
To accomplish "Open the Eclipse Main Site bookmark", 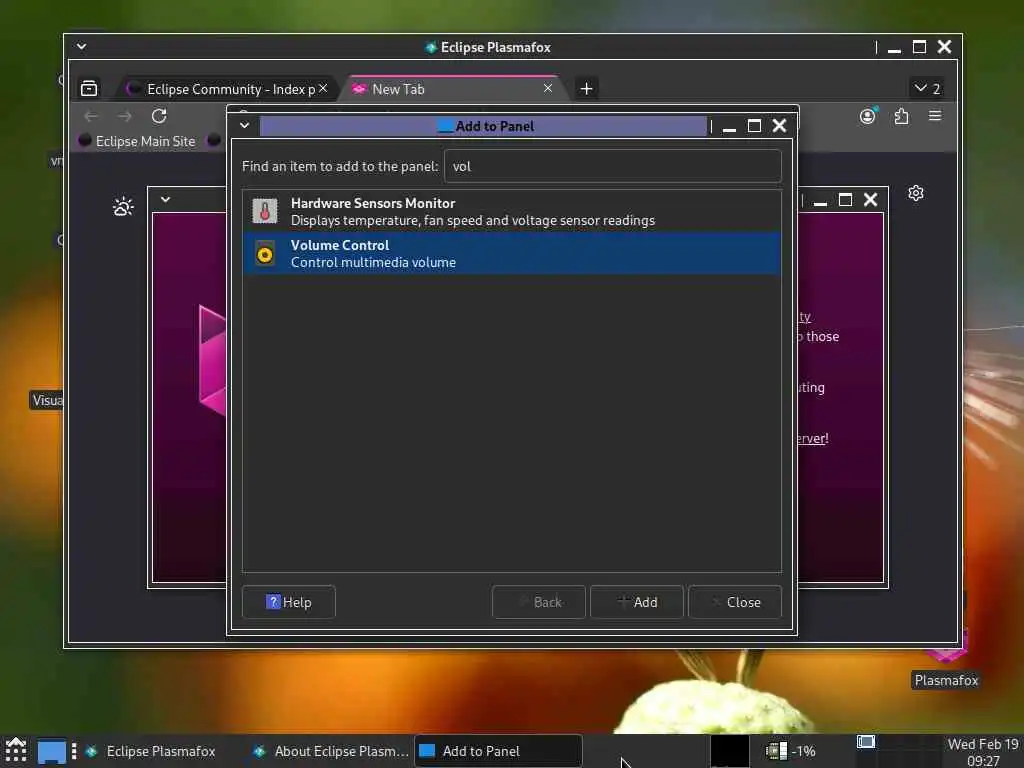I will click(x=138, y=141).
